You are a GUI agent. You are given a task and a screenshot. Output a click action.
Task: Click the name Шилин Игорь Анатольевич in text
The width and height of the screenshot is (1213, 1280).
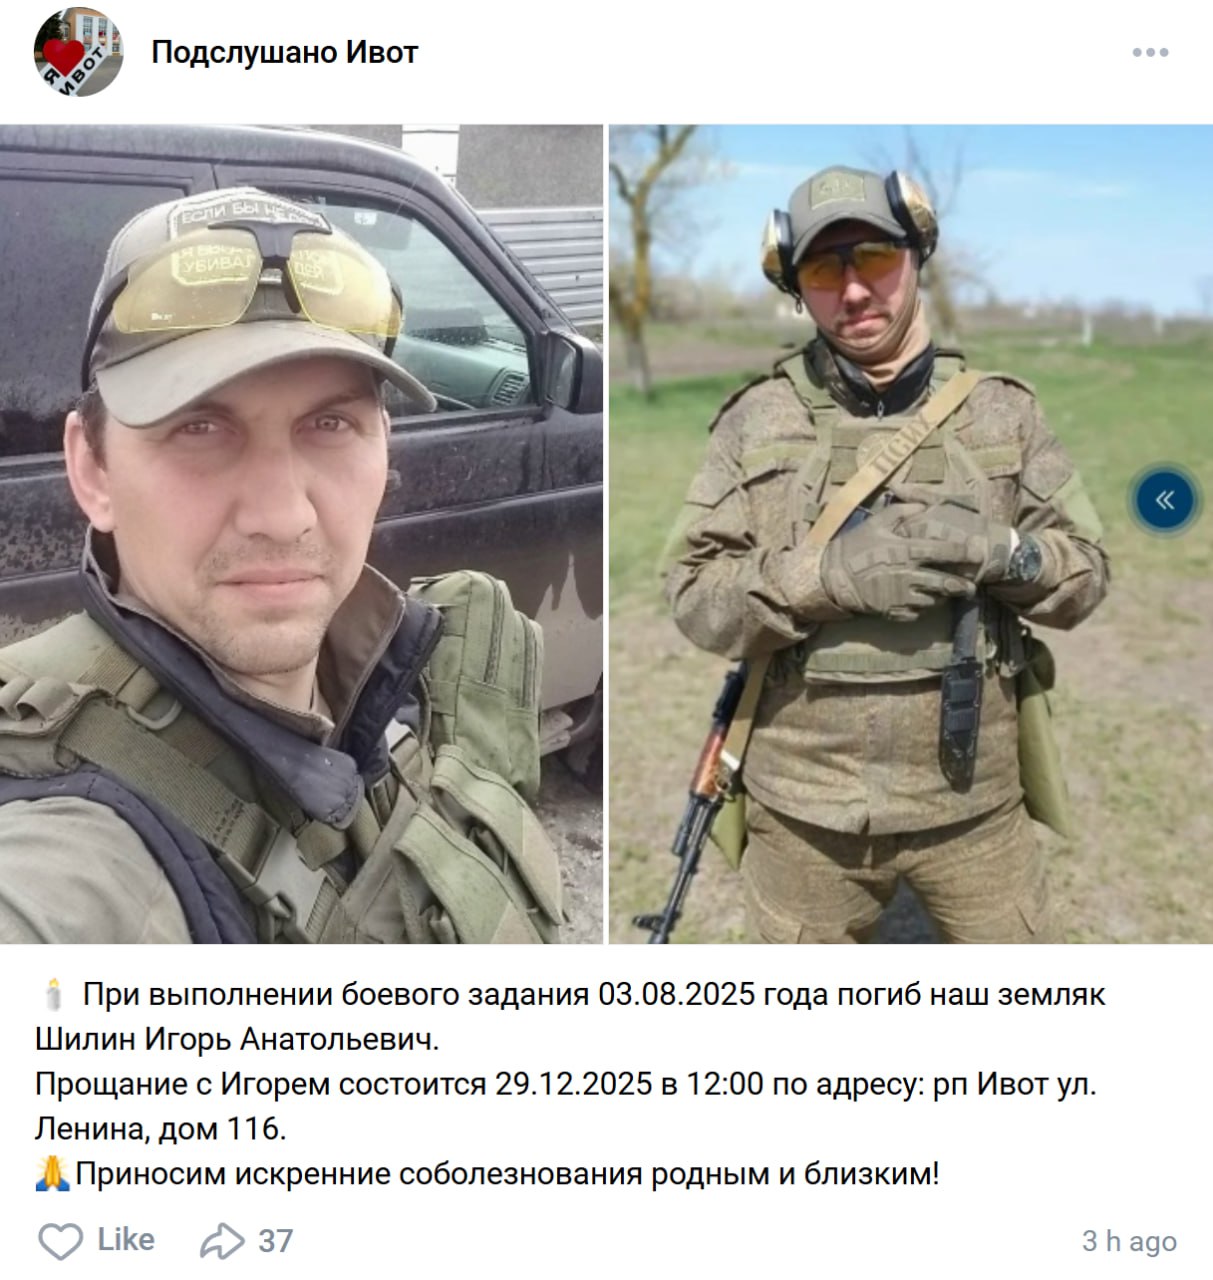coord(237,1039)
